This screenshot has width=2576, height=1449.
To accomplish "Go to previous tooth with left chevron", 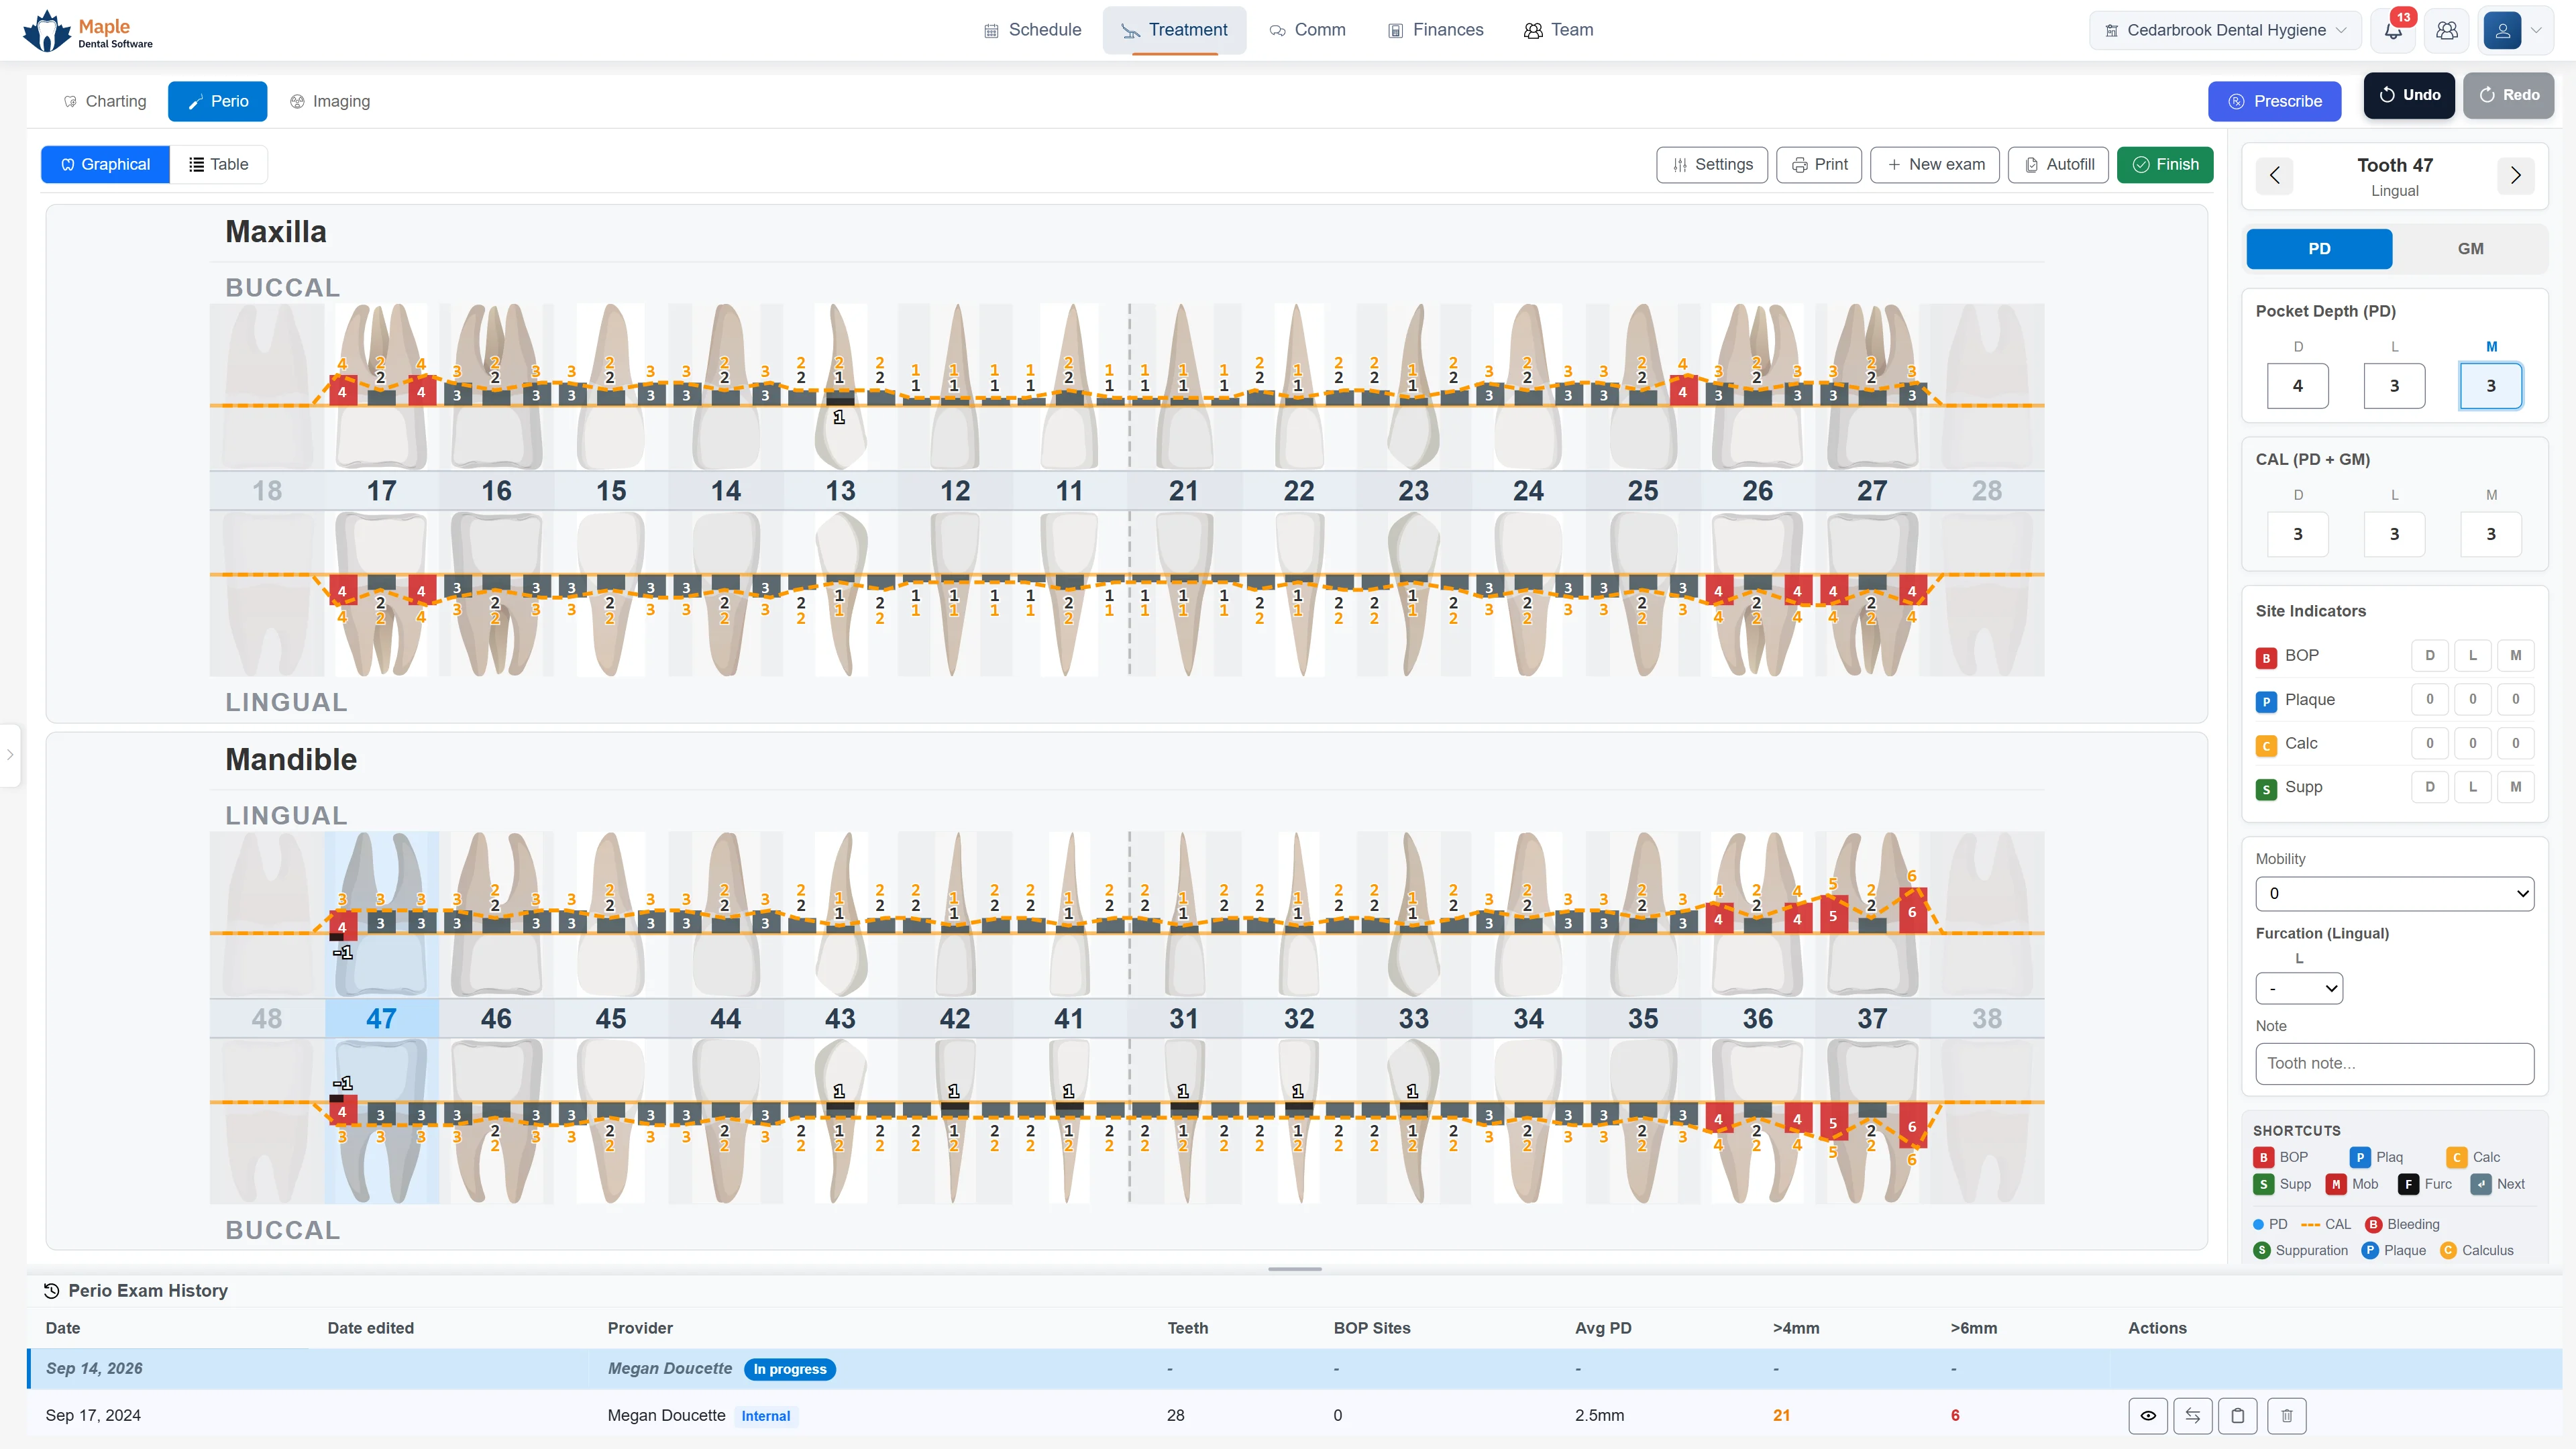I will (x=2275, y=176).
